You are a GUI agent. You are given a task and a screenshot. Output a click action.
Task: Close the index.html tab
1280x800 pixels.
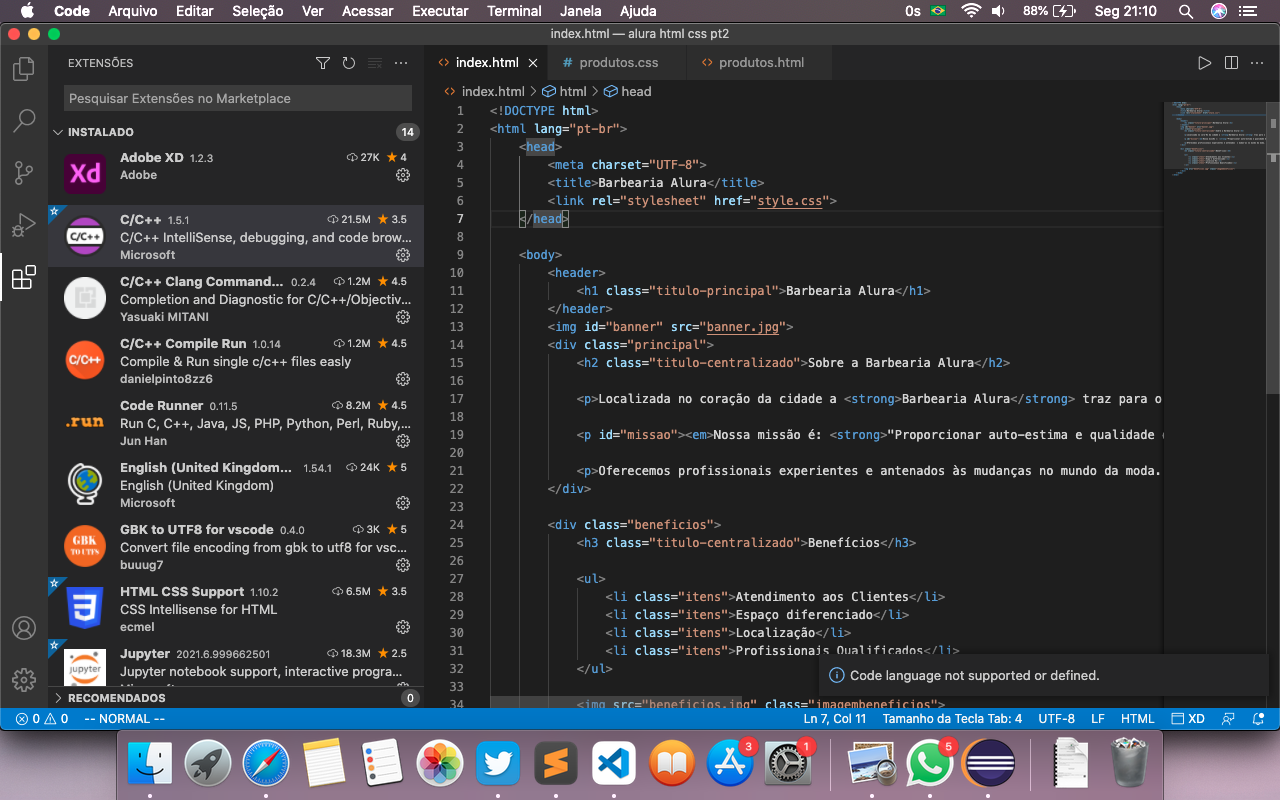[533, 62]
